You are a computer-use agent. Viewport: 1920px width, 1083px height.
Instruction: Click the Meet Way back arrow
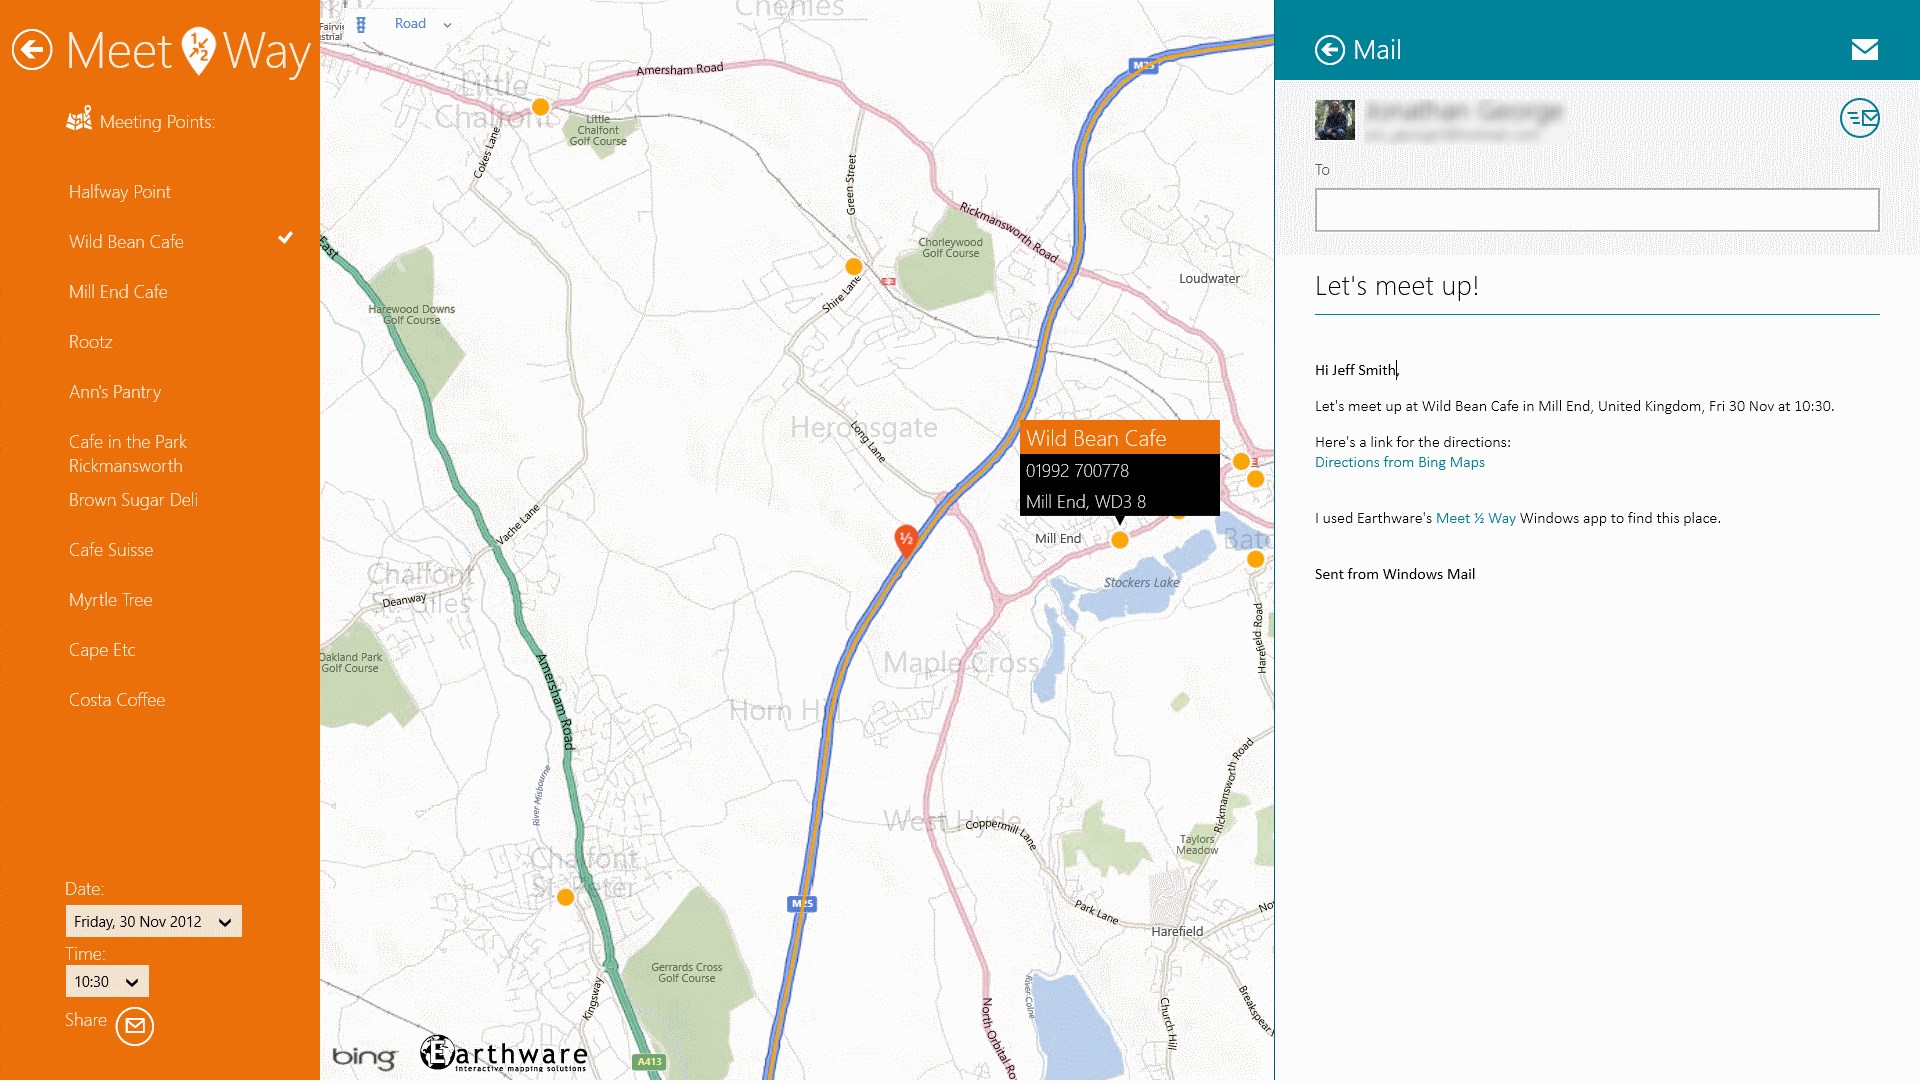32,50
